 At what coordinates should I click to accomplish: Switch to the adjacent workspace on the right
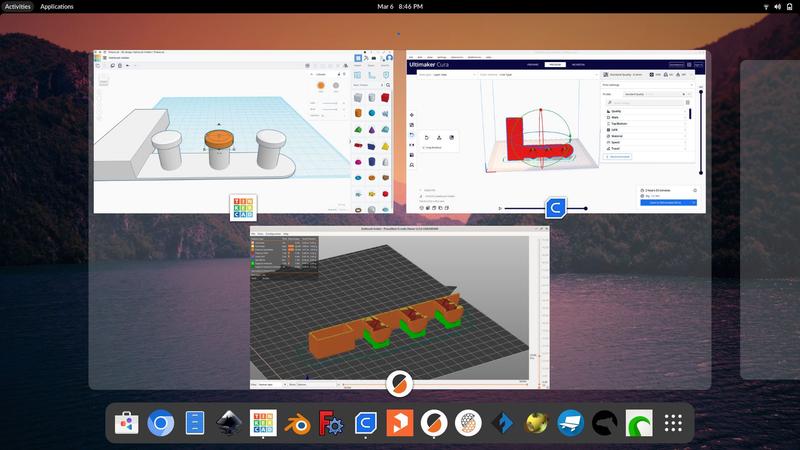[770, 219]
